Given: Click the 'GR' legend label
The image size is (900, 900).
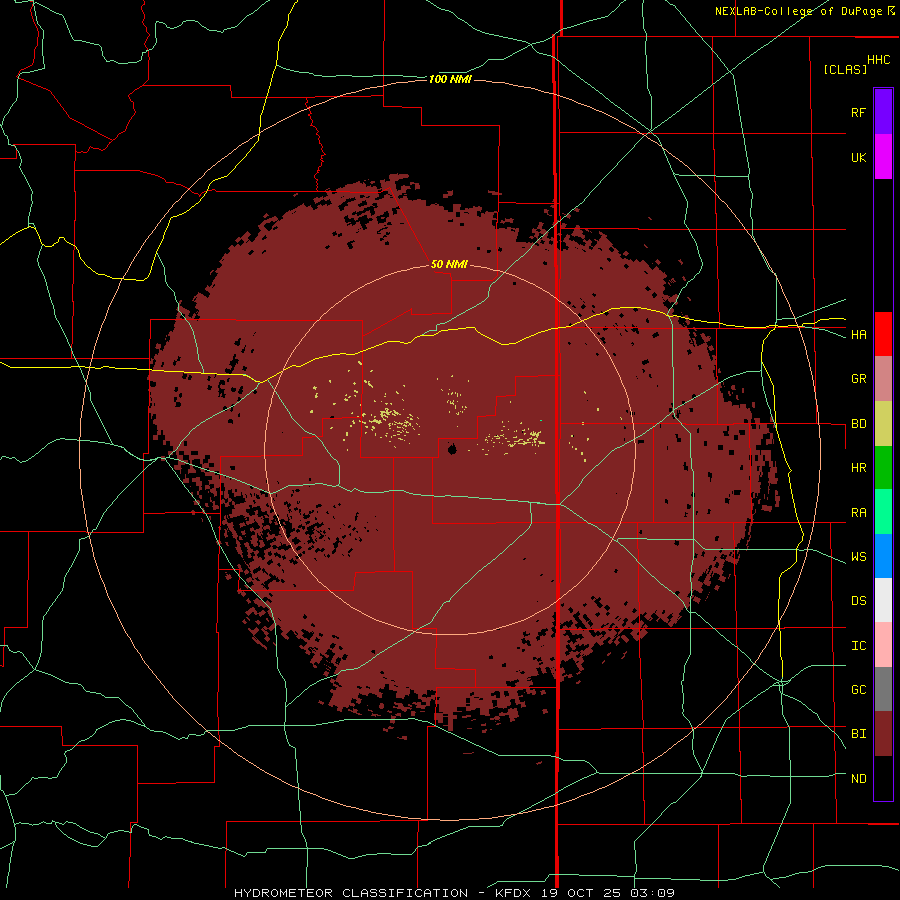Looking at the screenshot, I should (x=859, y=379).
